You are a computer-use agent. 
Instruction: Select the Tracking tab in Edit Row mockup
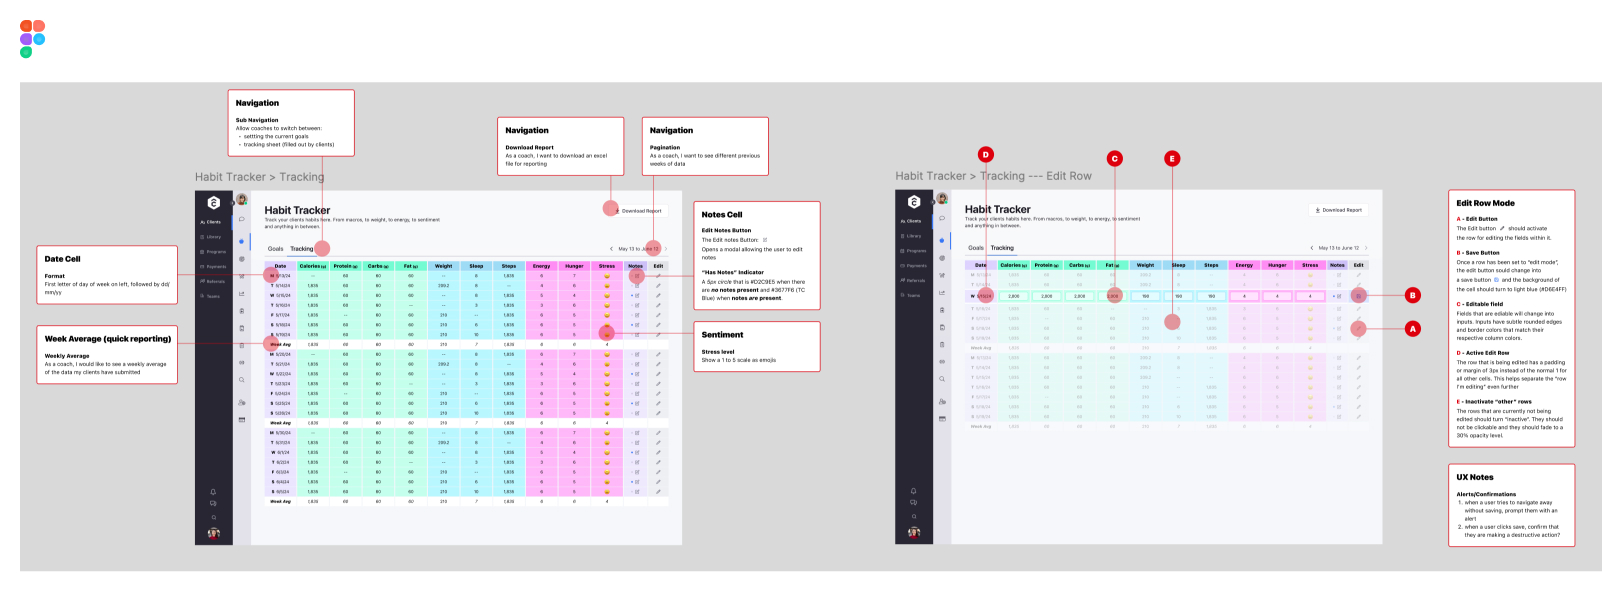pyautogui.click(x=1002, y=248)
